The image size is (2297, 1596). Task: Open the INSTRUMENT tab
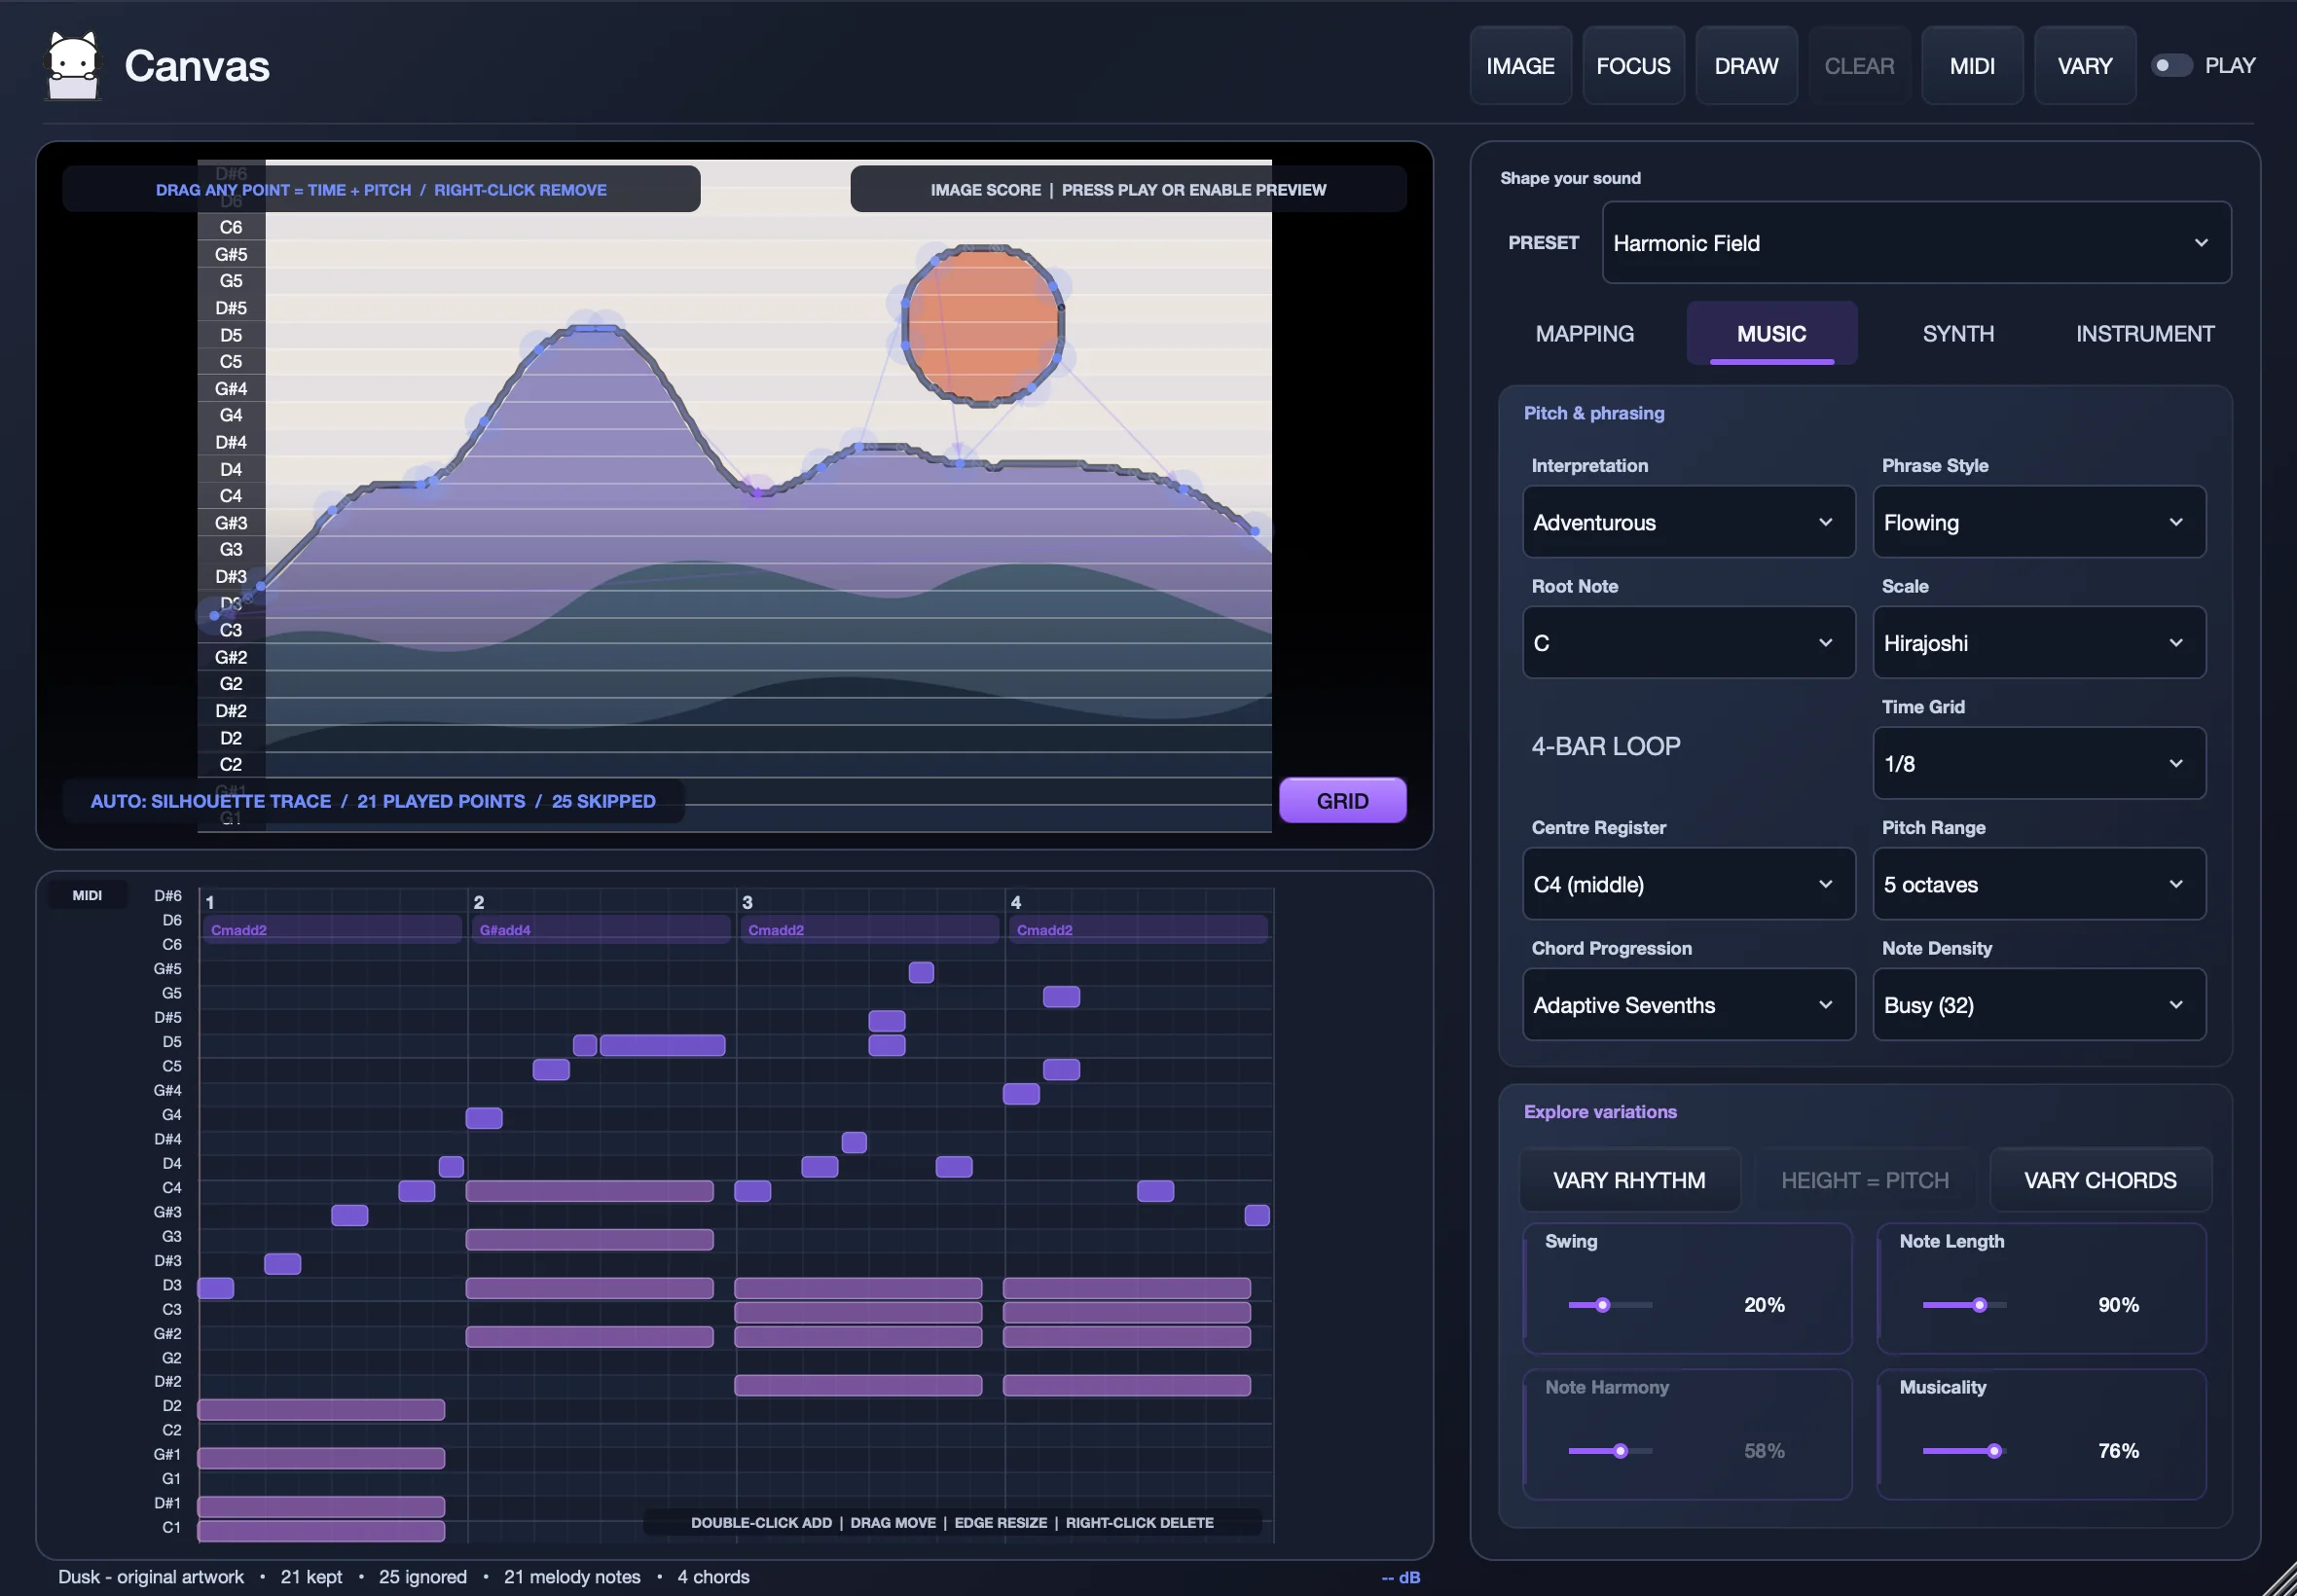tap(2144, 334)
